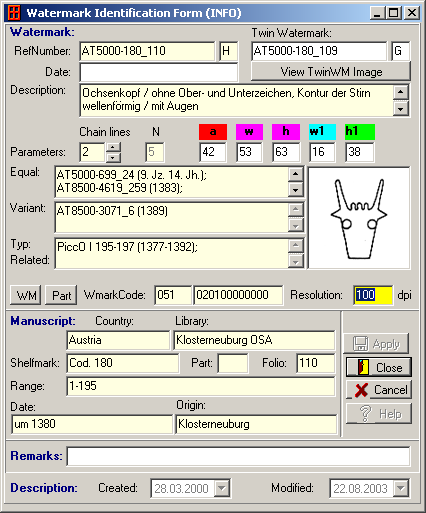Click the ox head watermark thumbnail

[359, 218]
